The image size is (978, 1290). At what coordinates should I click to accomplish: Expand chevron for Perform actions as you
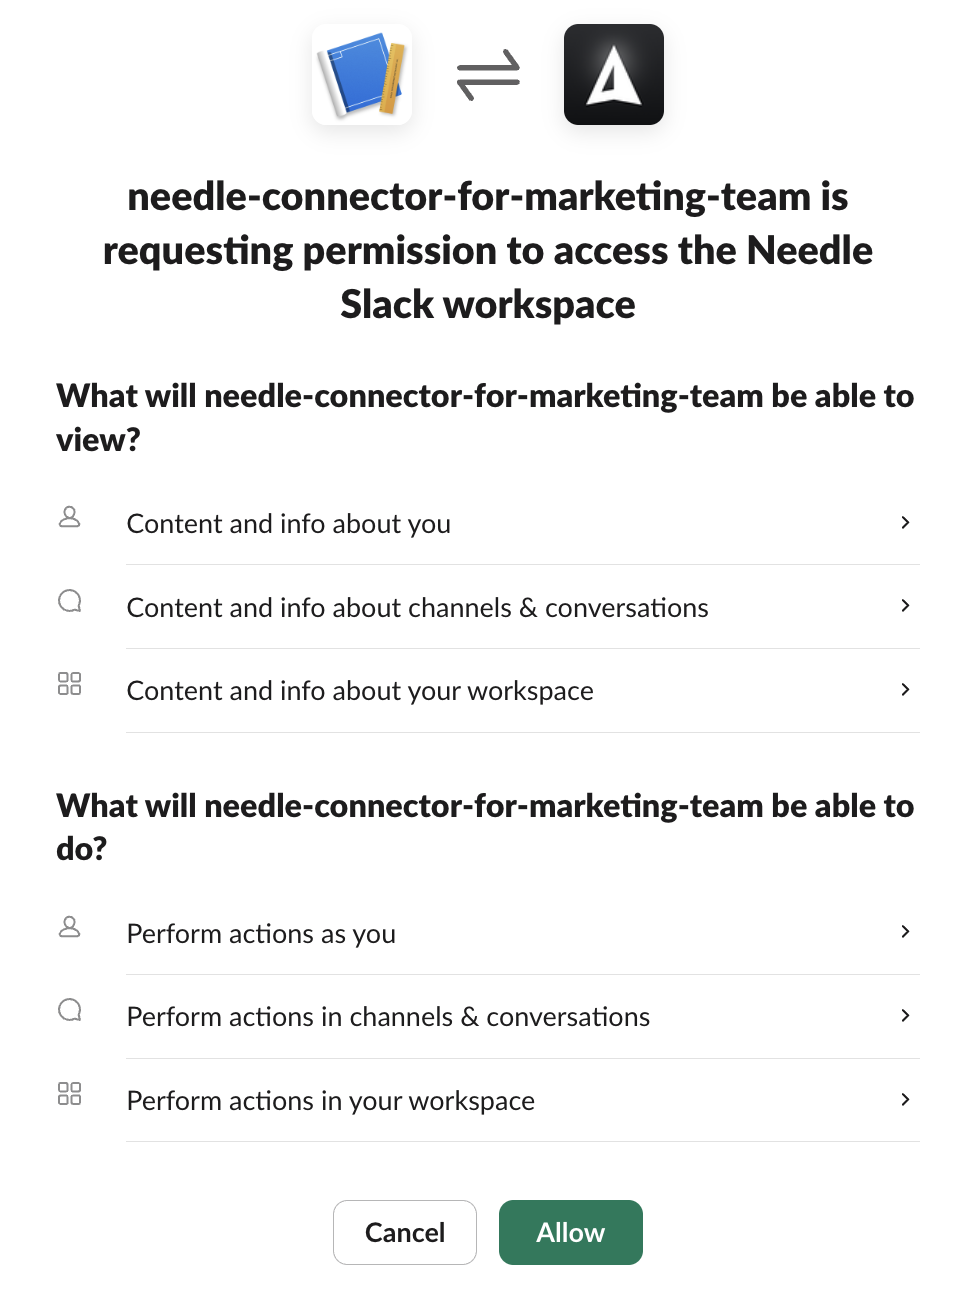click(905, 932)
